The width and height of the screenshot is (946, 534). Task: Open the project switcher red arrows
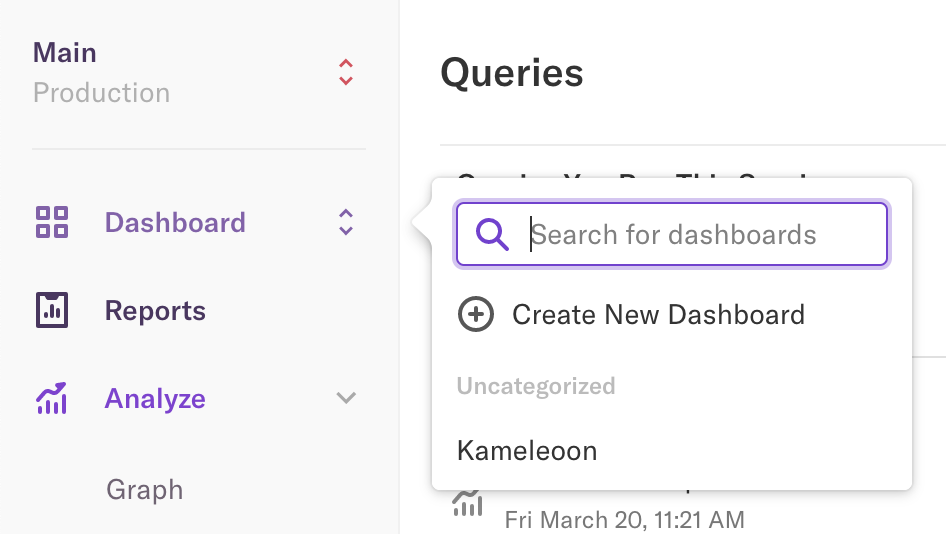[x=346, y=72]
